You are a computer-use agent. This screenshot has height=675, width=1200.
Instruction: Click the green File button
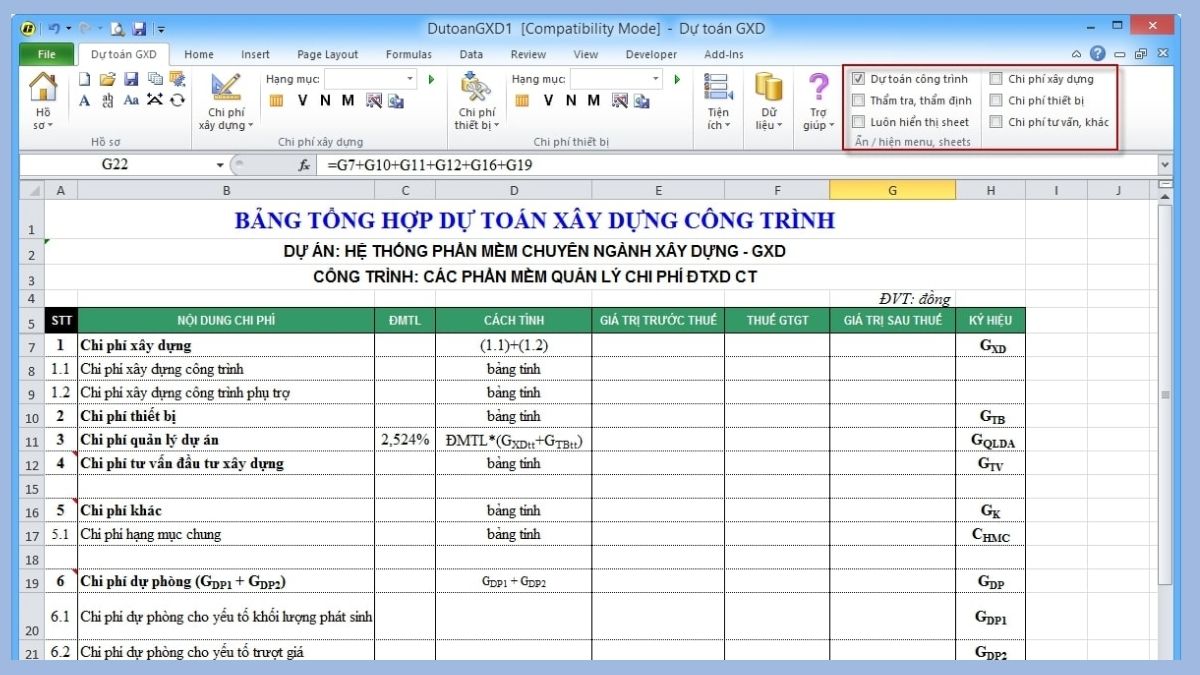46,55
